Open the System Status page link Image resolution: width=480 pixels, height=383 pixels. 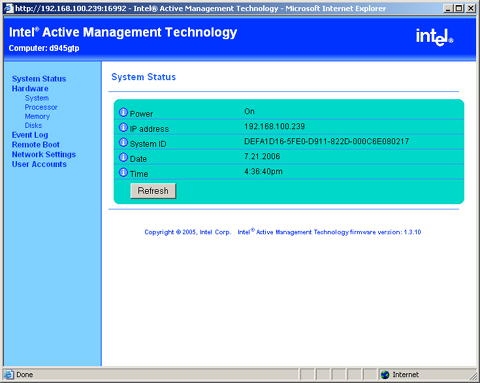click(x=39, y=79)
